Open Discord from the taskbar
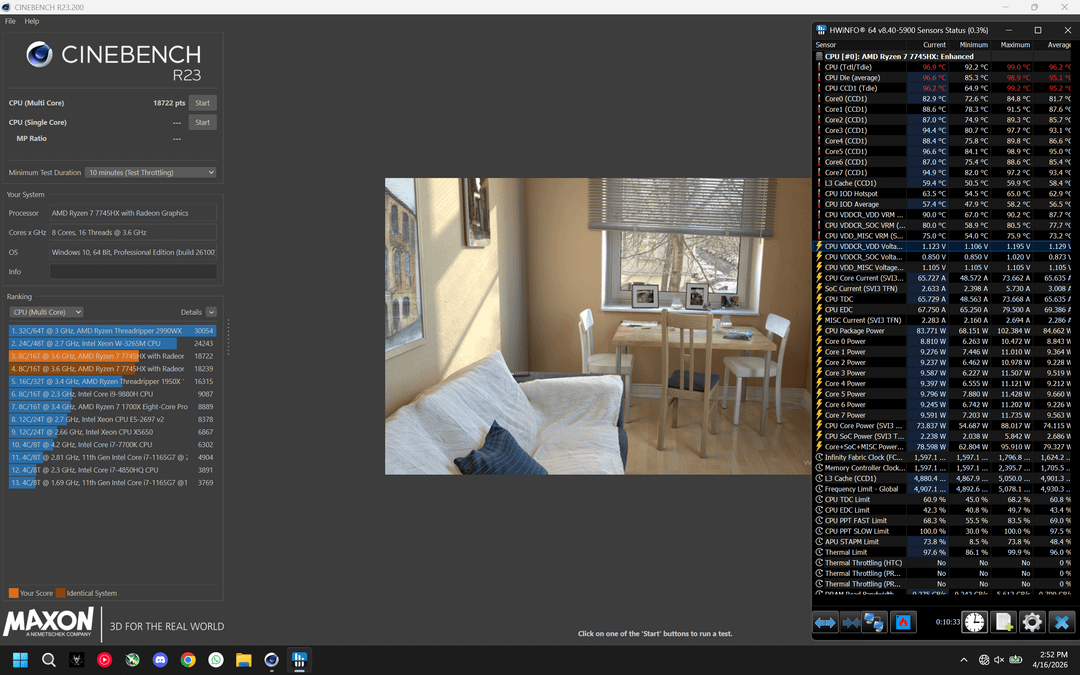Image resolution: width=1080 pixels, height=675 pixels. click(x=160, y=660)
